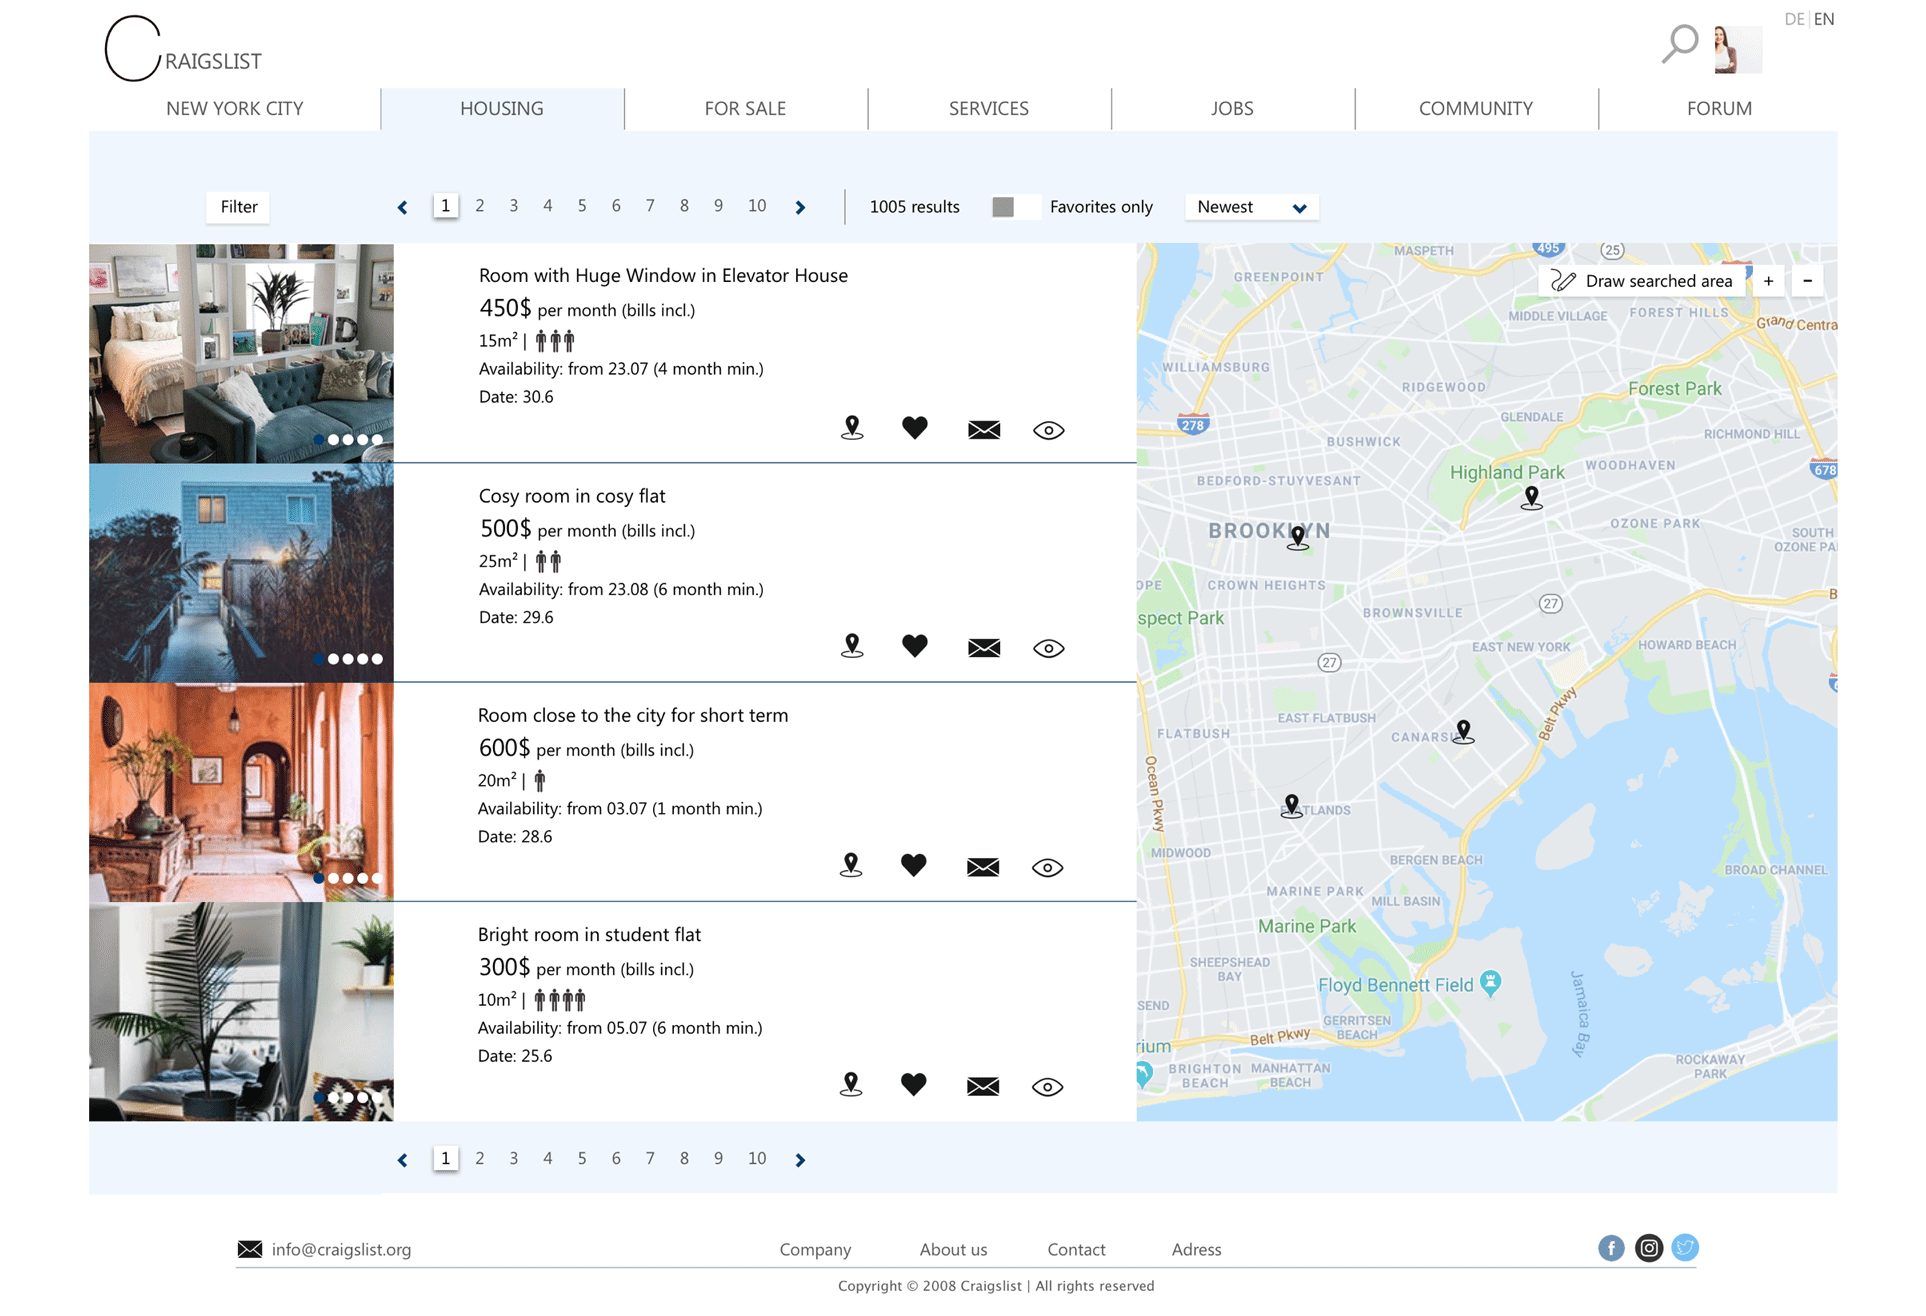
Task: Show location pin for Bright room listing
Action: tap(851, 1084)
